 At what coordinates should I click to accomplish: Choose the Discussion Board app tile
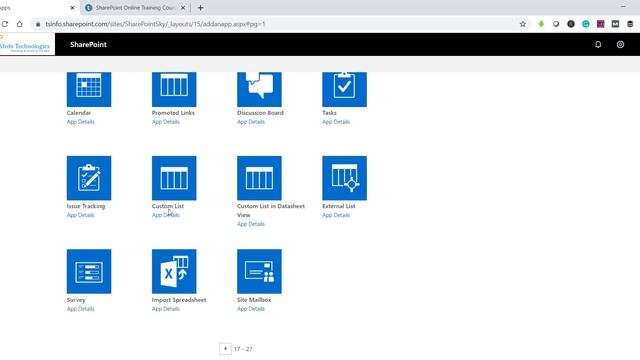pyautogui.click(x=259, y=89)
